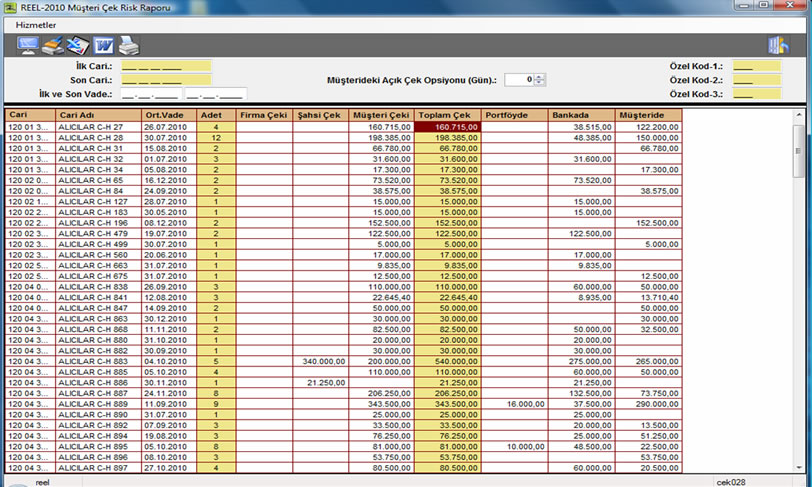Screen dimensions: 812x487
Task: Click the 290.000,00 Müşteride value
Action: (657, 404)
